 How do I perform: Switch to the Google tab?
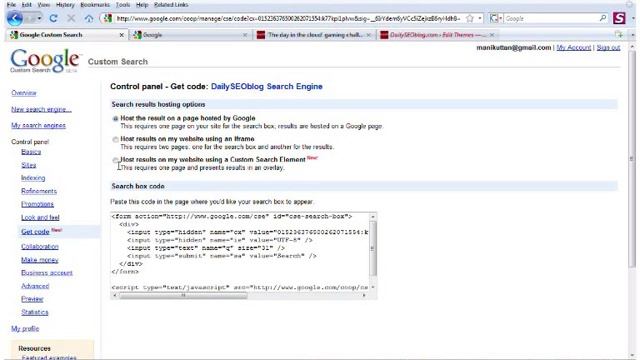point(190,35)
